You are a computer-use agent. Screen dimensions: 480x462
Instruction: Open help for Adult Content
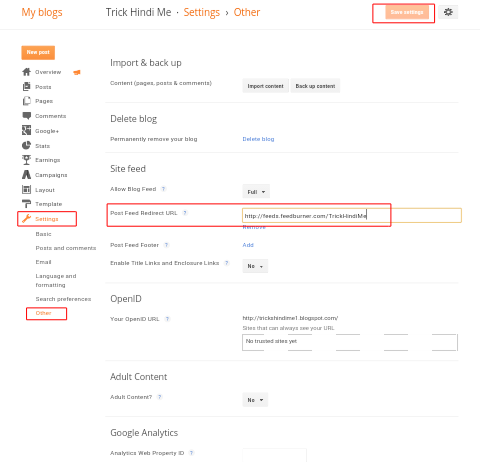point(160,397)
